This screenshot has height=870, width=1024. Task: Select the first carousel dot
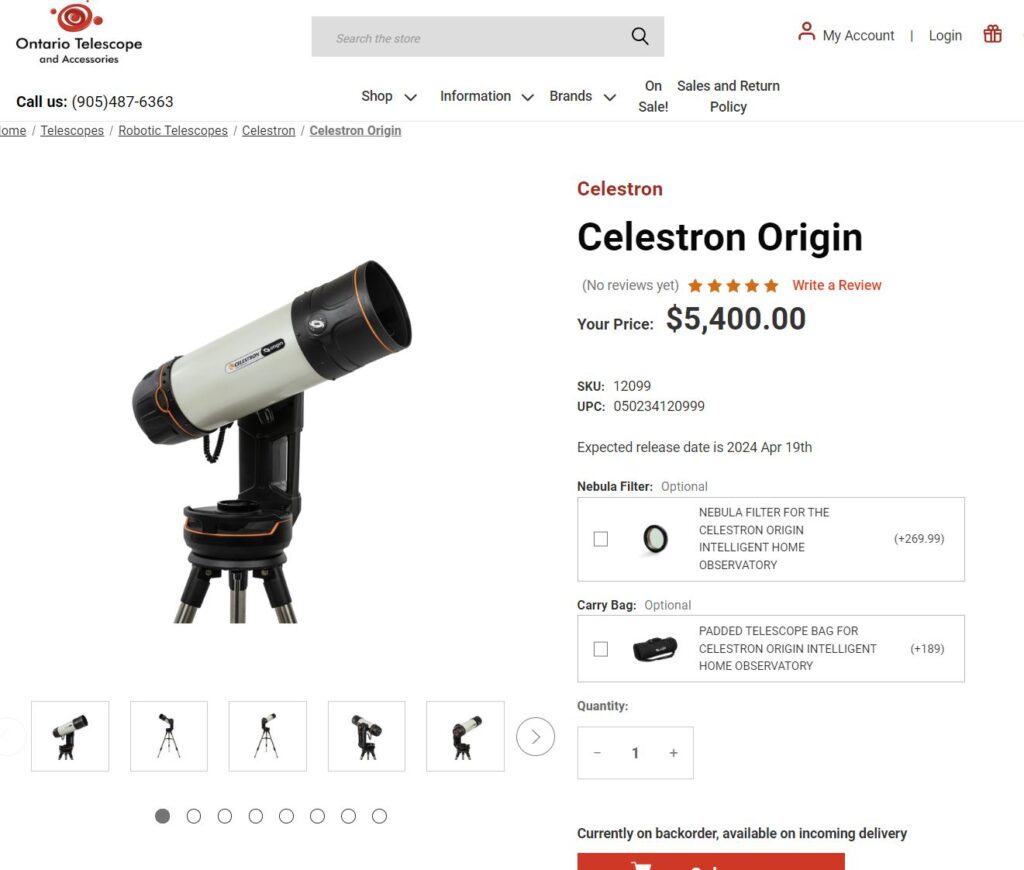pyautogui.click(x=163, y=816)
